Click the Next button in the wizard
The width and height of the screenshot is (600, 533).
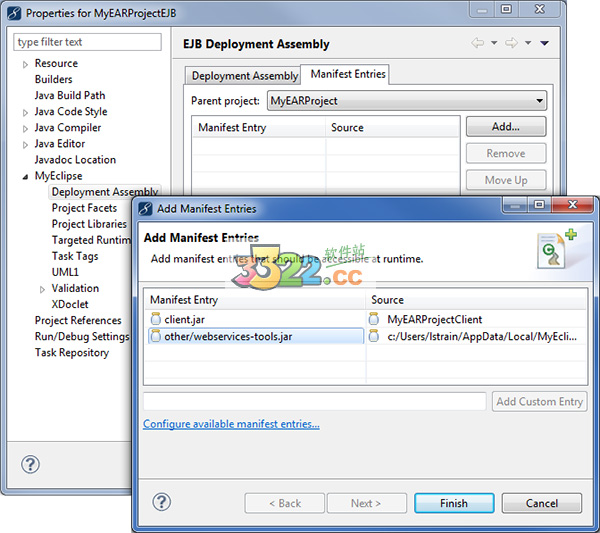click(367, 503)
